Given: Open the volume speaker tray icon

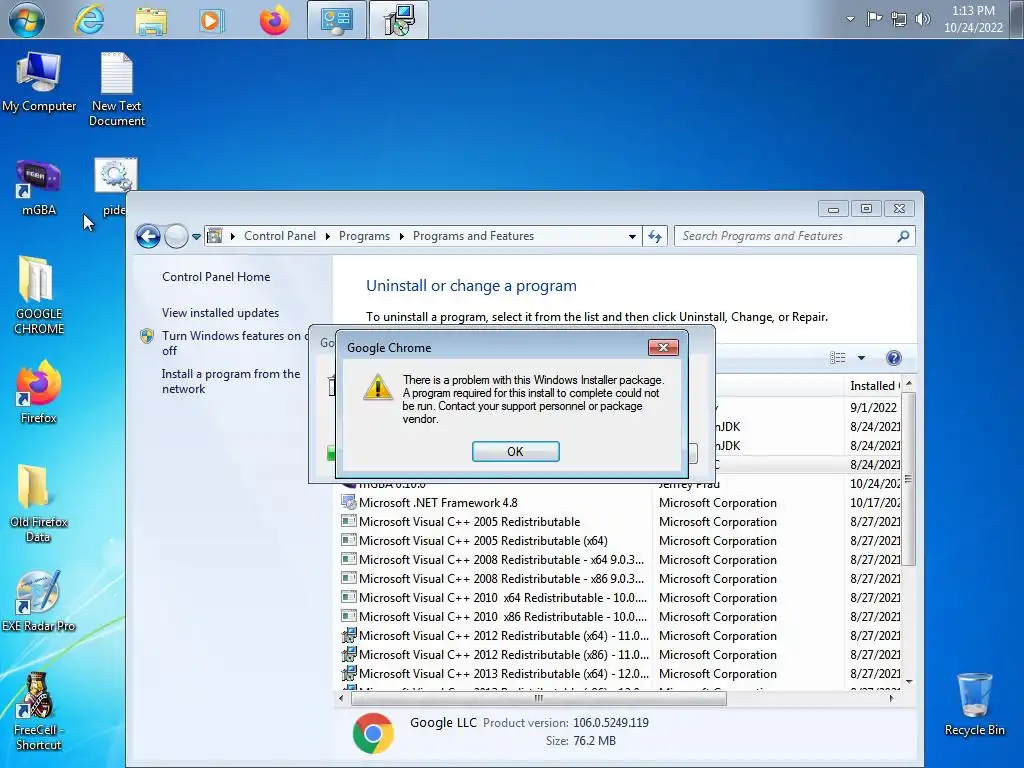Looking at the screenshot, I should pos(922,19).
